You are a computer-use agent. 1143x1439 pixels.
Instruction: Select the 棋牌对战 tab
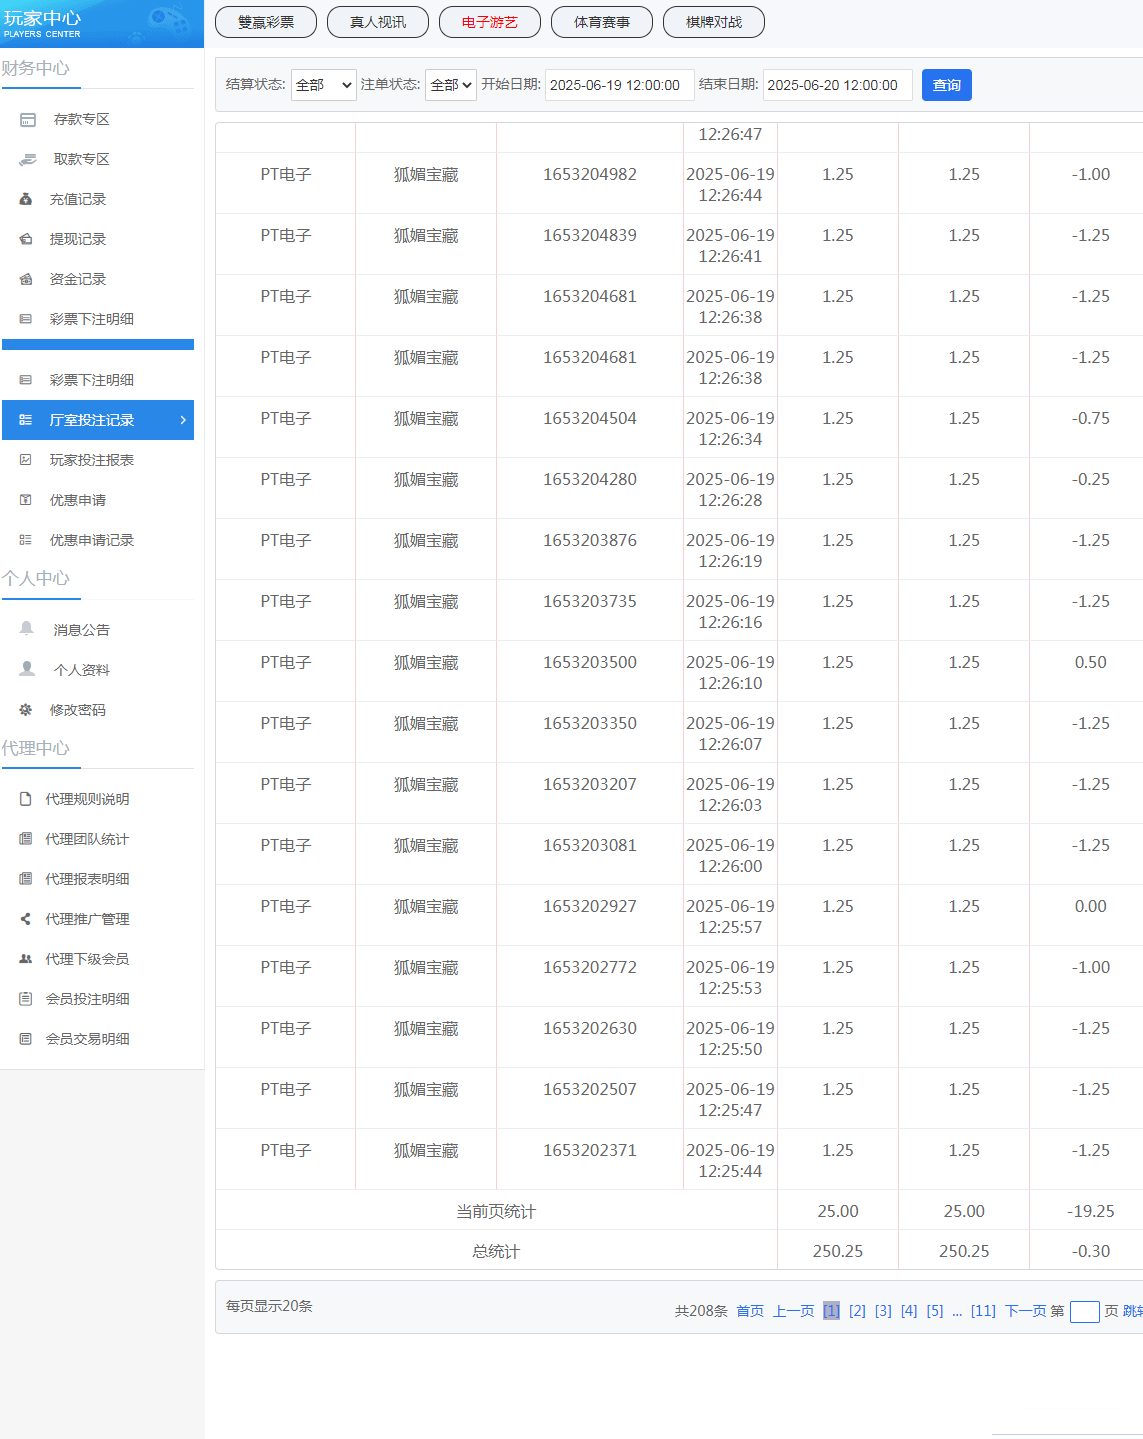714,22
